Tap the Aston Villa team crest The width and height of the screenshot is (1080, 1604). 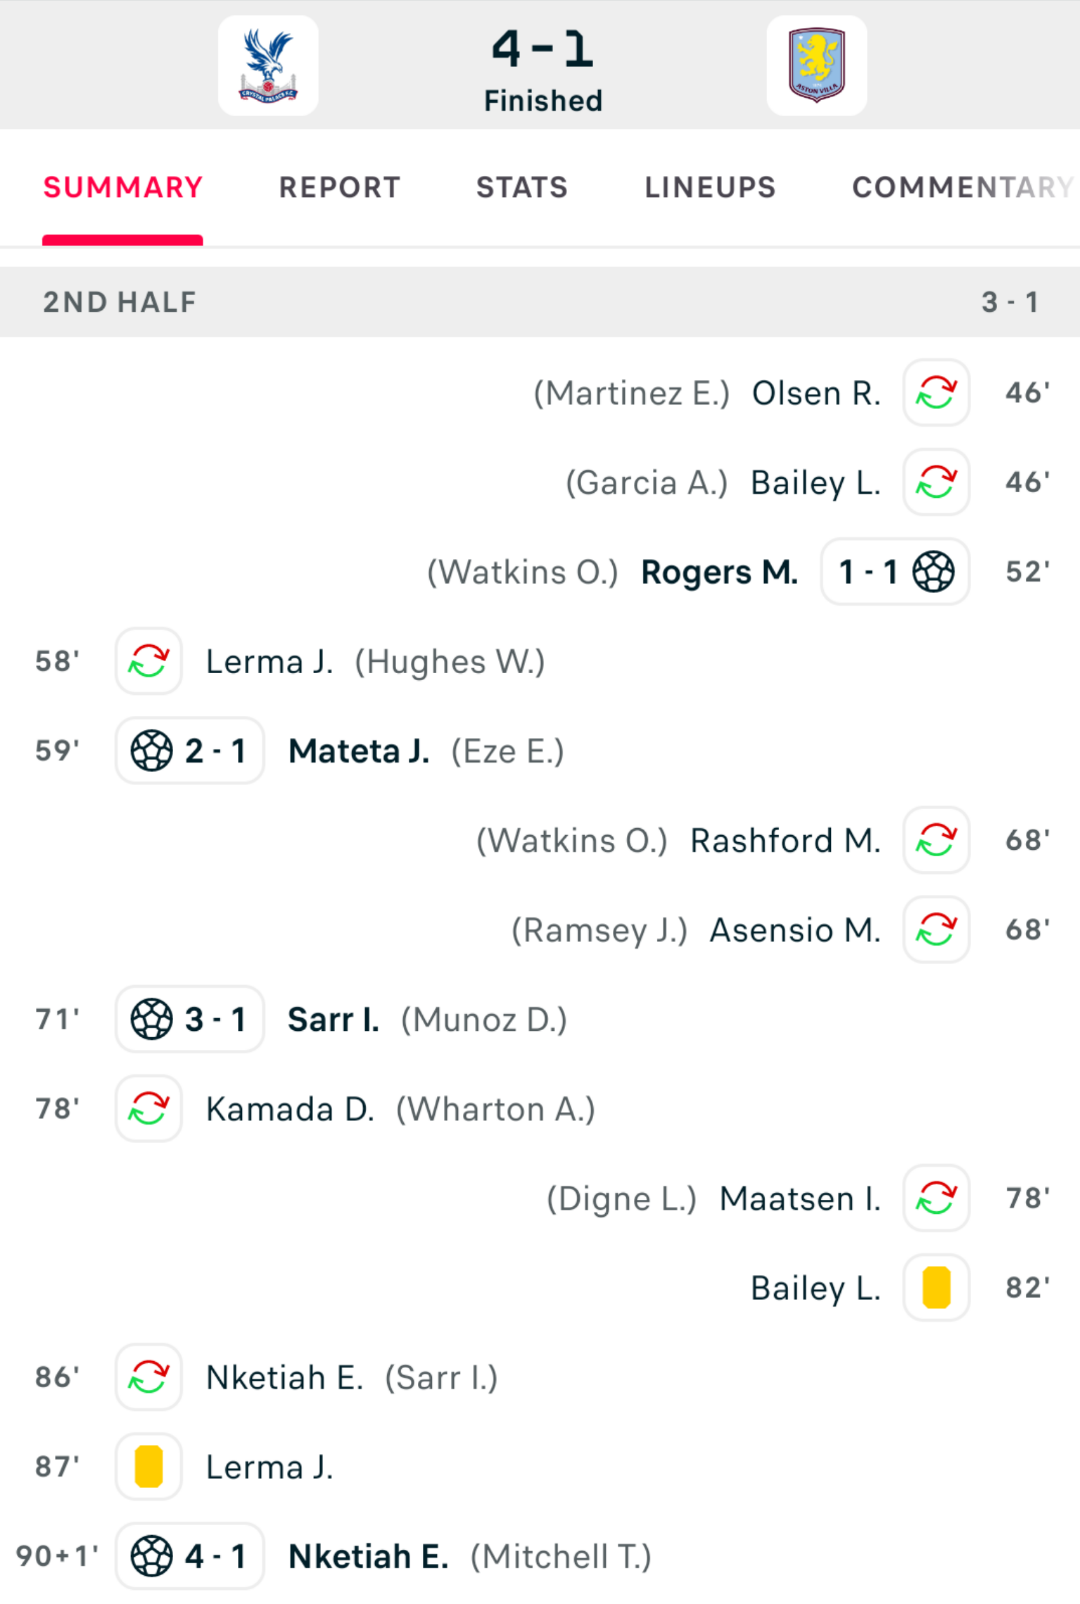coord(816,66)
